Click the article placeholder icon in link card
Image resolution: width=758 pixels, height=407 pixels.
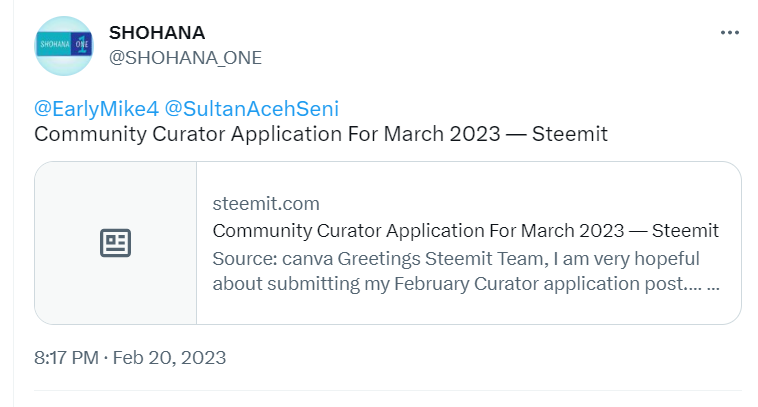(116, 243)
